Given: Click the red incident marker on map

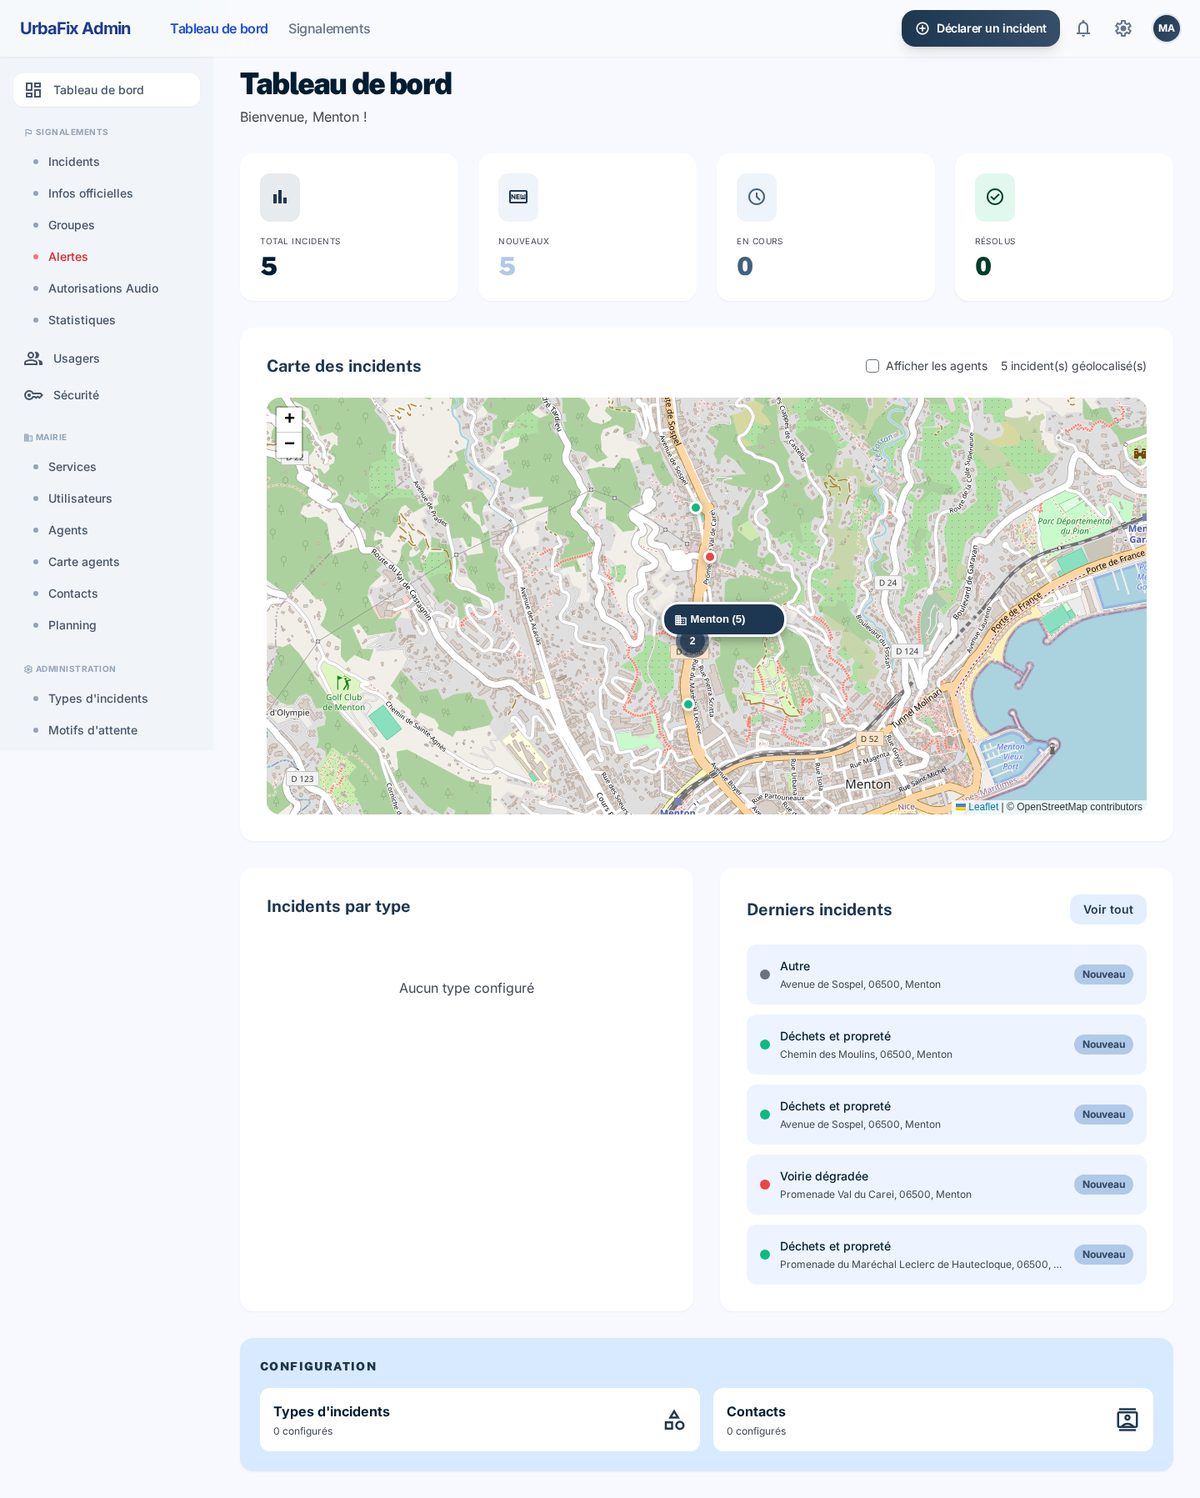Looking at the screenshot, I should coord(710,557).
